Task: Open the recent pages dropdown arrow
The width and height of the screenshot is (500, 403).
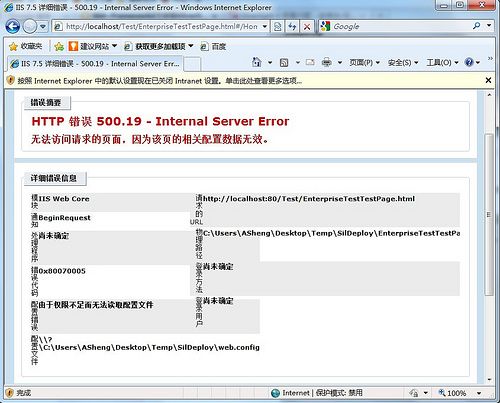Action: click(43, 26)
